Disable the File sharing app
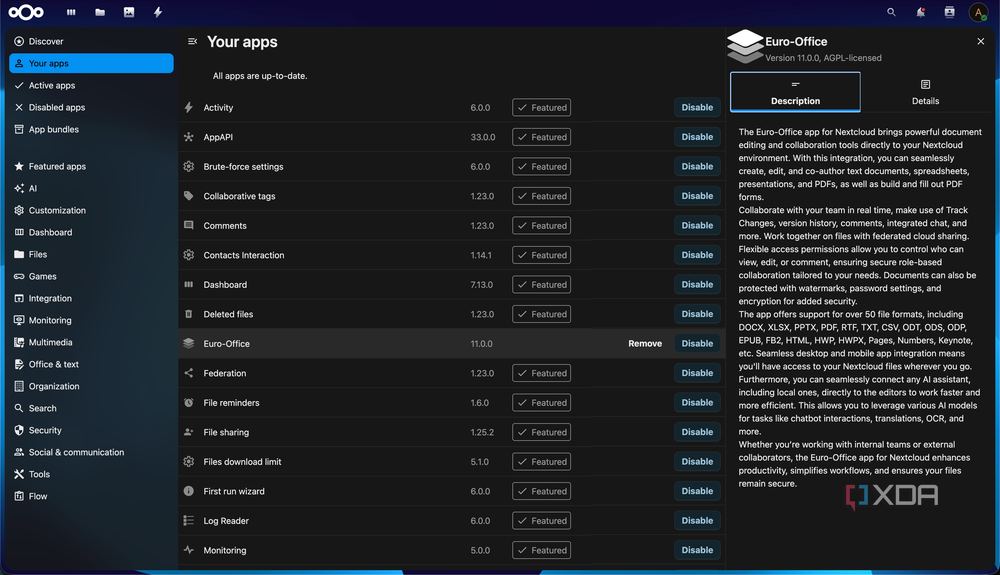 pyautogui.click(x=697, y=432)
